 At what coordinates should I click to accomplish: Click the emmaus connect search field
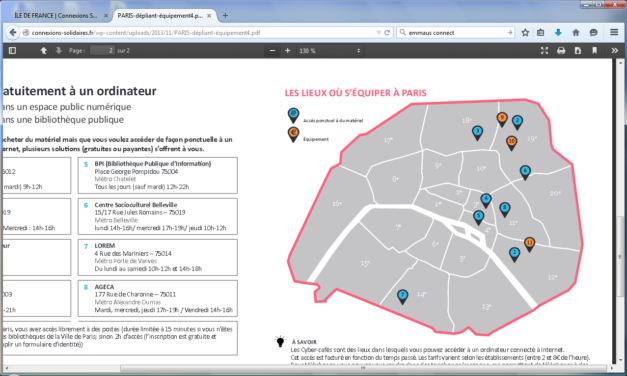(x=456, y=33)
